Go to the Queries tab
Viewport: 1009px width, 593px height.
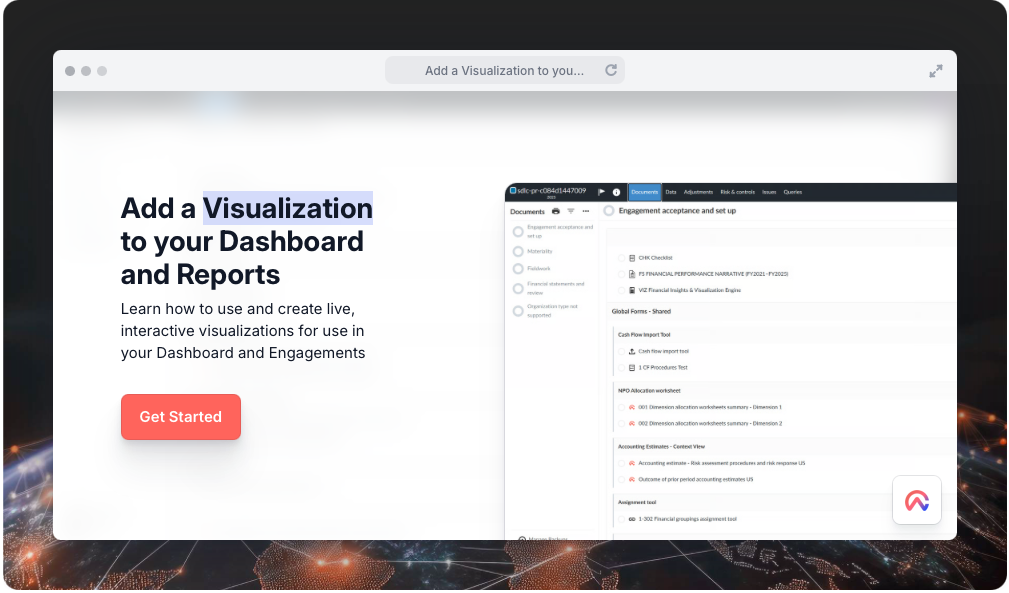pyautogui.click(x=793, y=192)
